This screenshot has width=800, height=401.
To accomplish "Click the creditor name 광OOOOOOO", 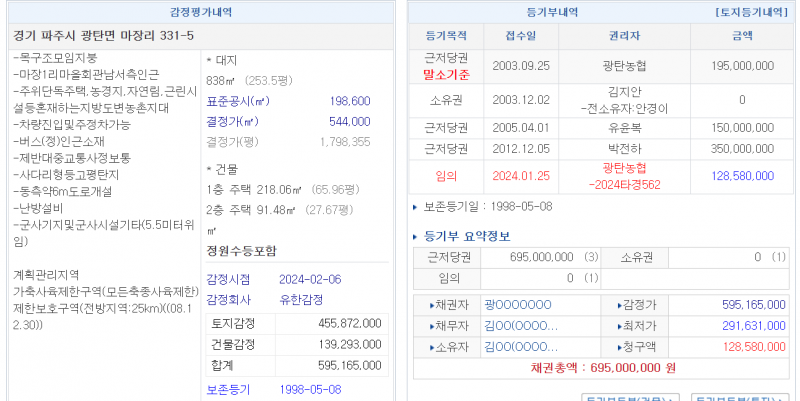I will 517,305.
